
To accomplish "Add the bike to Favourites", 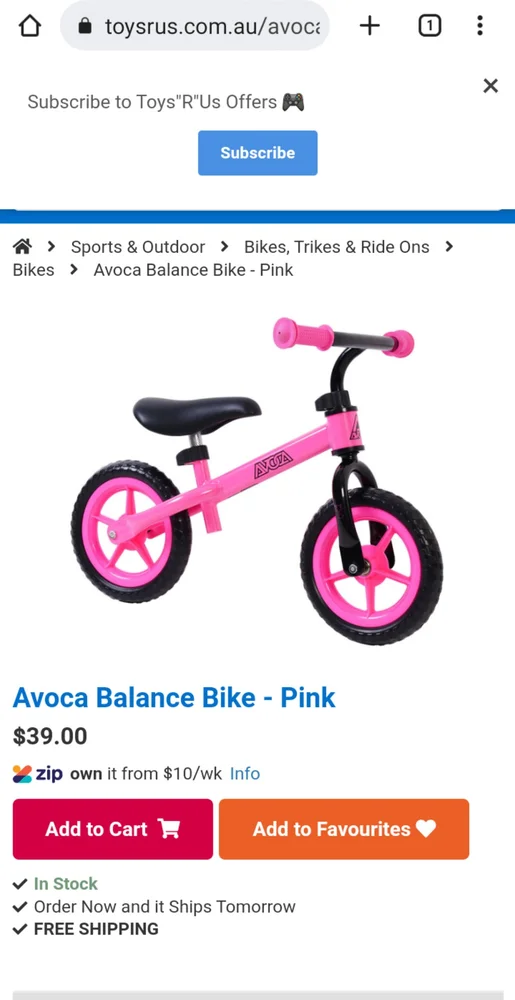I will 344,829.
